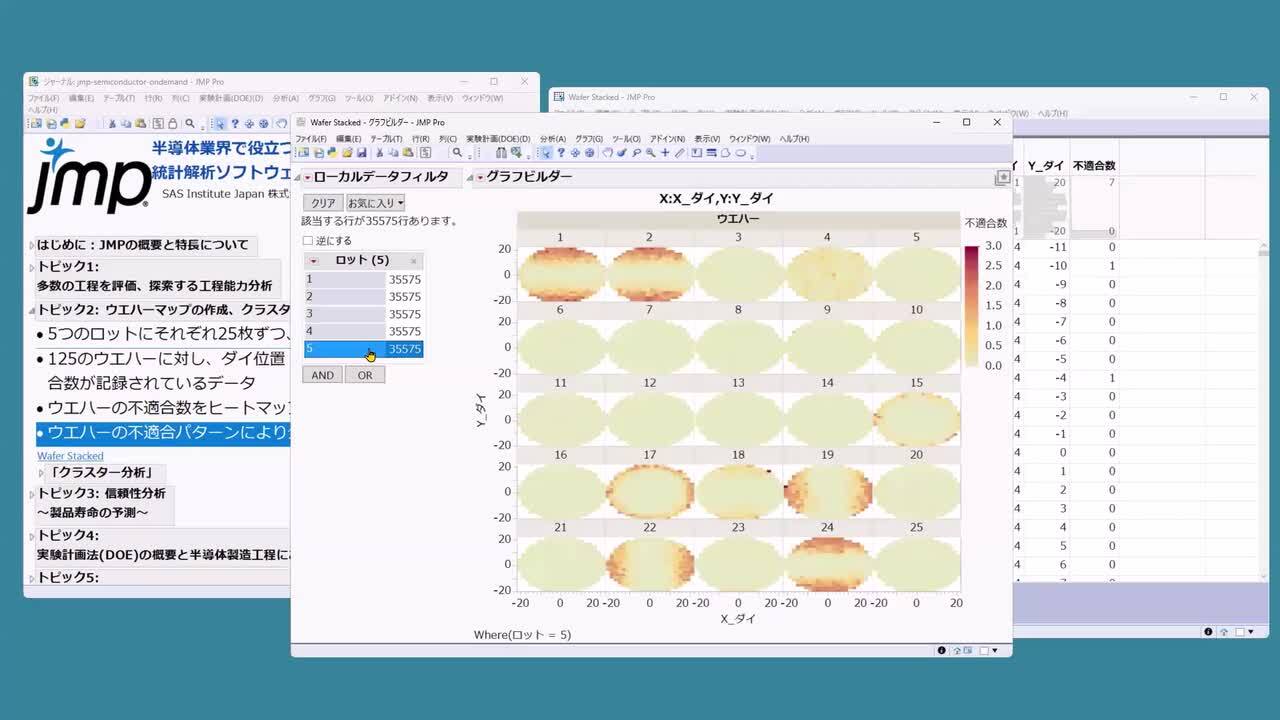
Task: Click New Data Table icon in Graph Builder toolbar
Action: [303, 153]
